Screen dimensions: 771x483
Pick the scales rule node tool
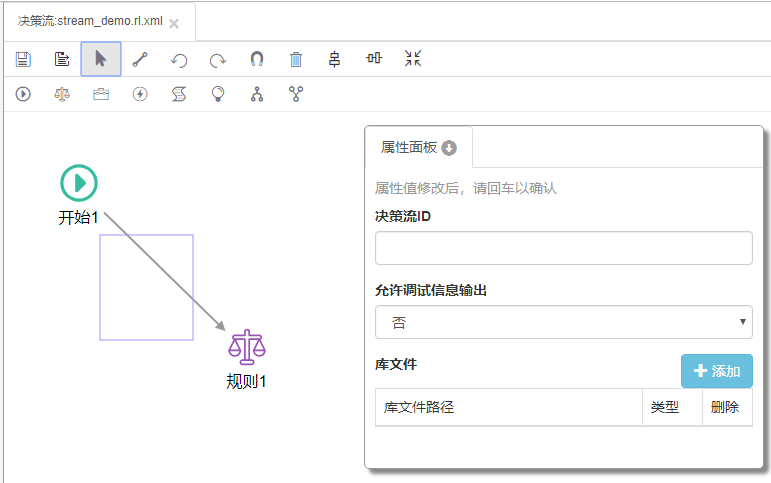62,94
